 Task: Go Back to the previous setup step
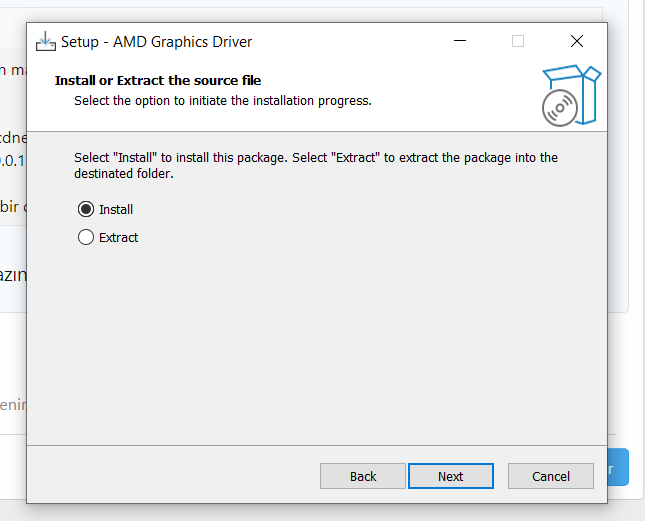tap(363, 476)
